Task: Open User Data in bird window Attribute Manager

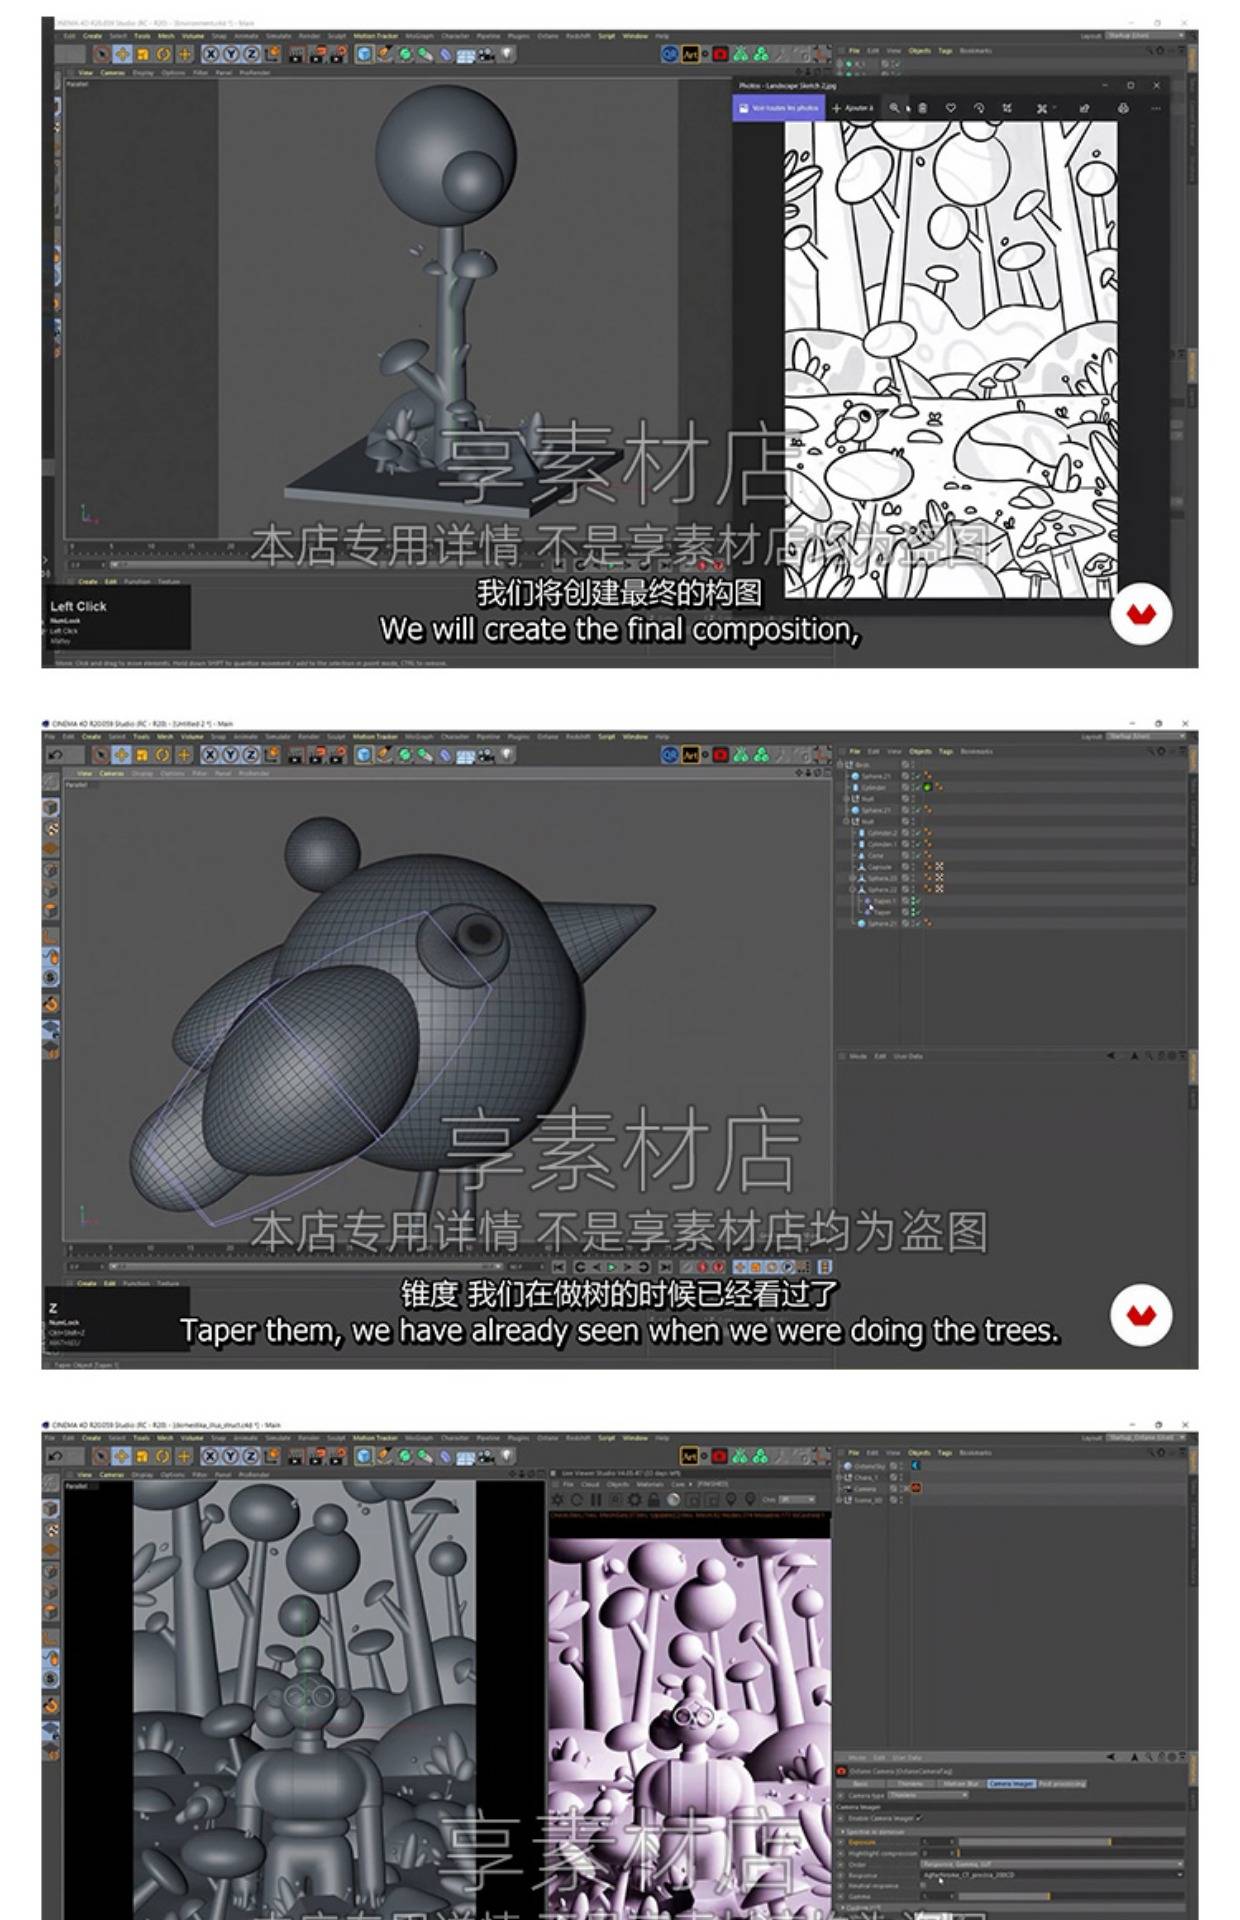Action: (x=907, y=1056)
